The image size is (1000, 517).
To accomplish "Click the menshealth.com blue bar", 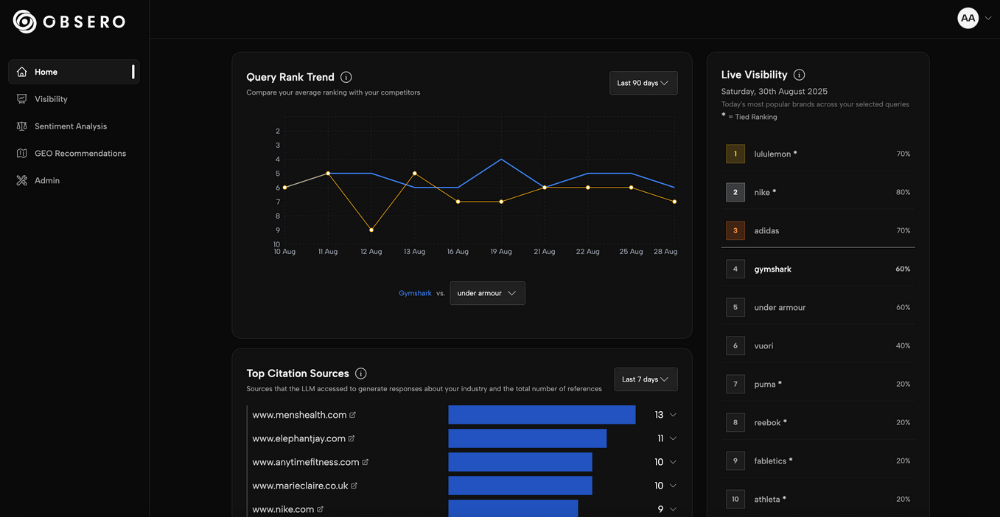I will [542, 415].
